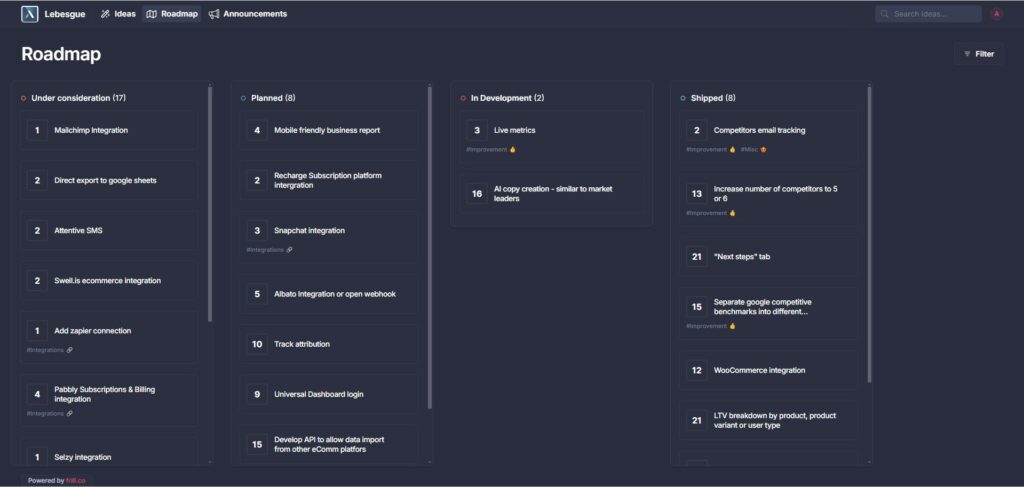Open the WooCommerce integration idea
This screenshot has width=1024, height=487.
point(769,370)
